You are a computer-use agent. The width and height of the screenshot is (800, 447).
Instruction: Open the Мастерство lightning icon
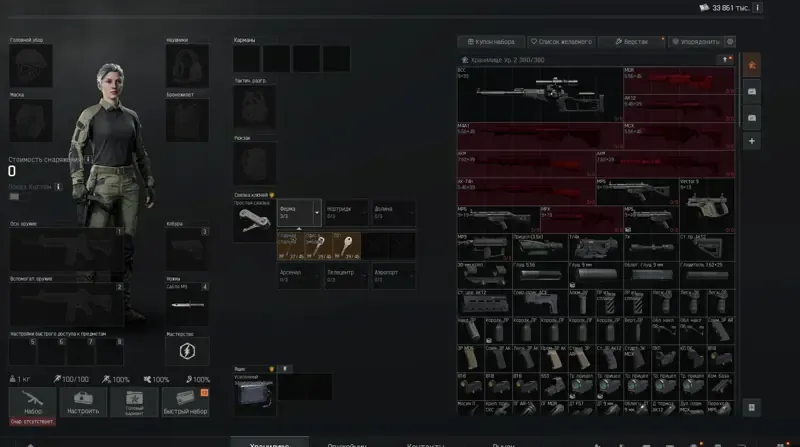click(x=187, y=351)
